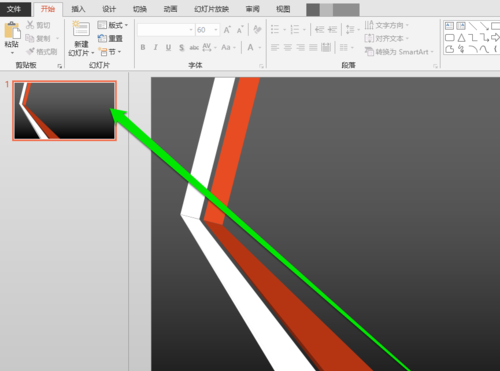Select the Cut scissors icon

click(30, 25)
